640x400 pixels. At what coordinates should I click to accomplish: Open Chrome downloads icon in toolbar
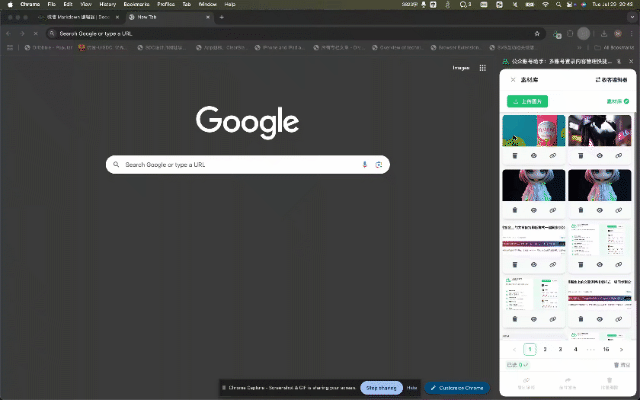pos(604,33)
